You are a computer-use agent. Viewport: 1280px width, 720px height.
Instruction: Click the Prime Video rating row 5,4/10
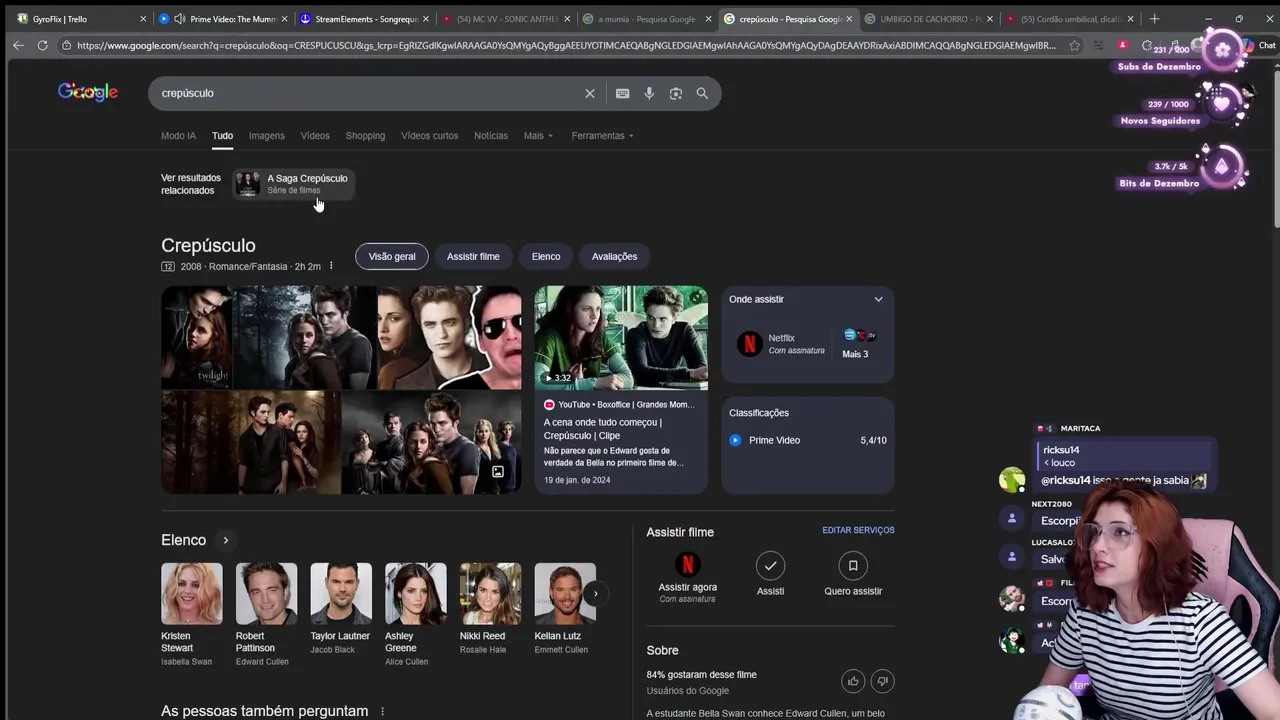808,440
